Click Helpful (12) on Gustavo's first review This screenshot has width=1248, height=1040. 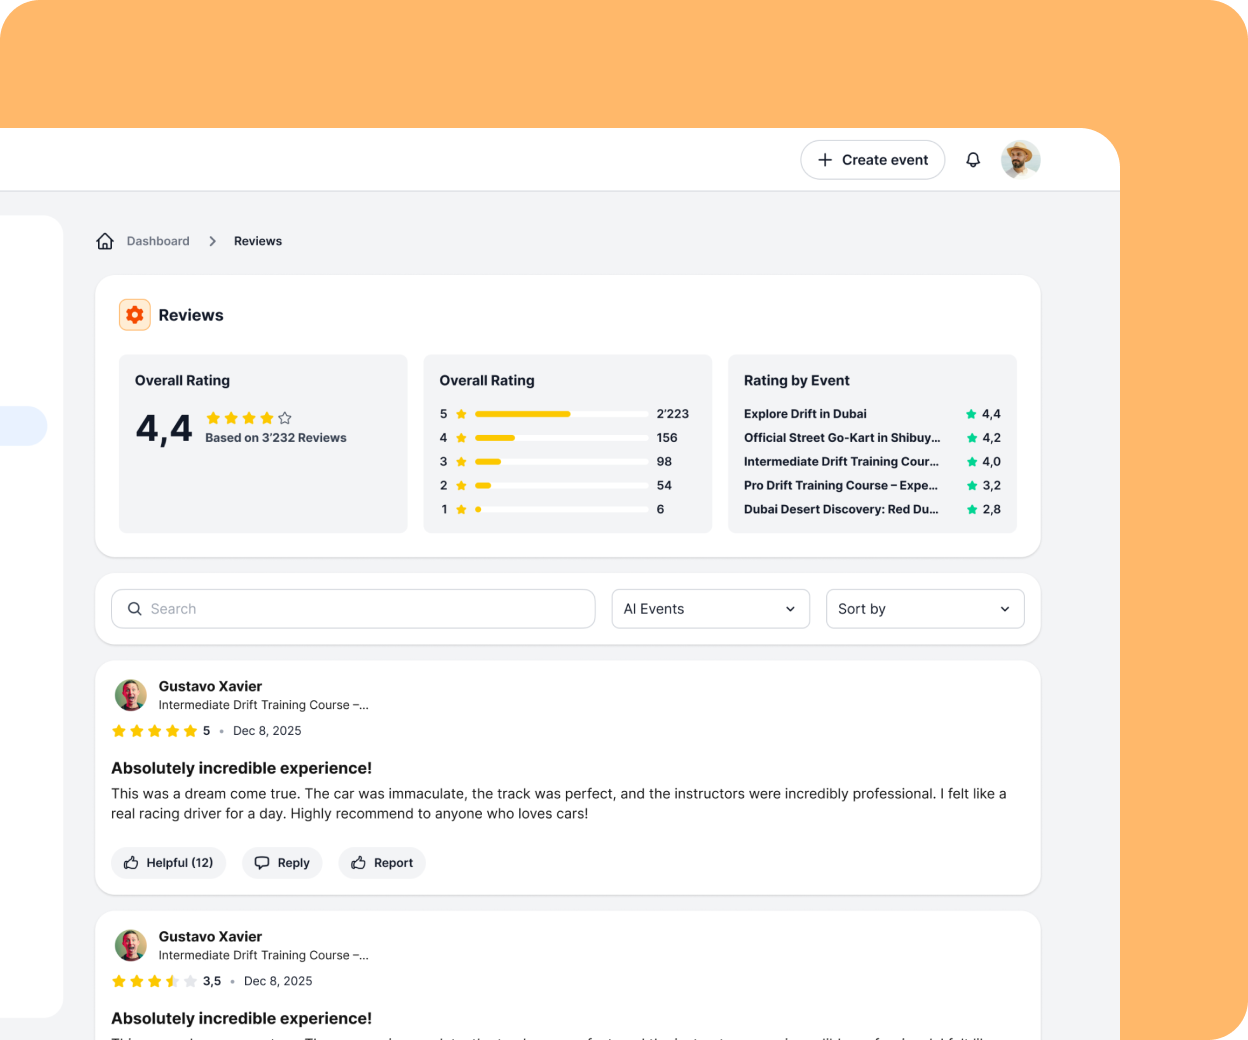[168, 862]
